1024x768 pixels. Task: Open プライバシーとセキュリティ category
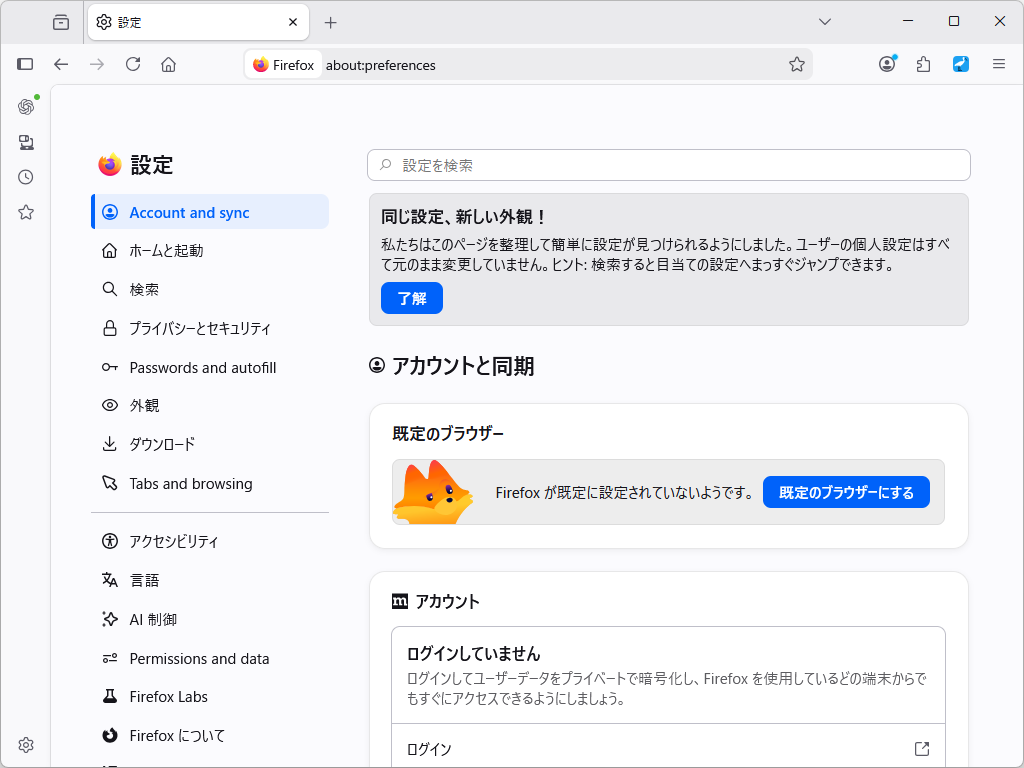coord(210,328)
